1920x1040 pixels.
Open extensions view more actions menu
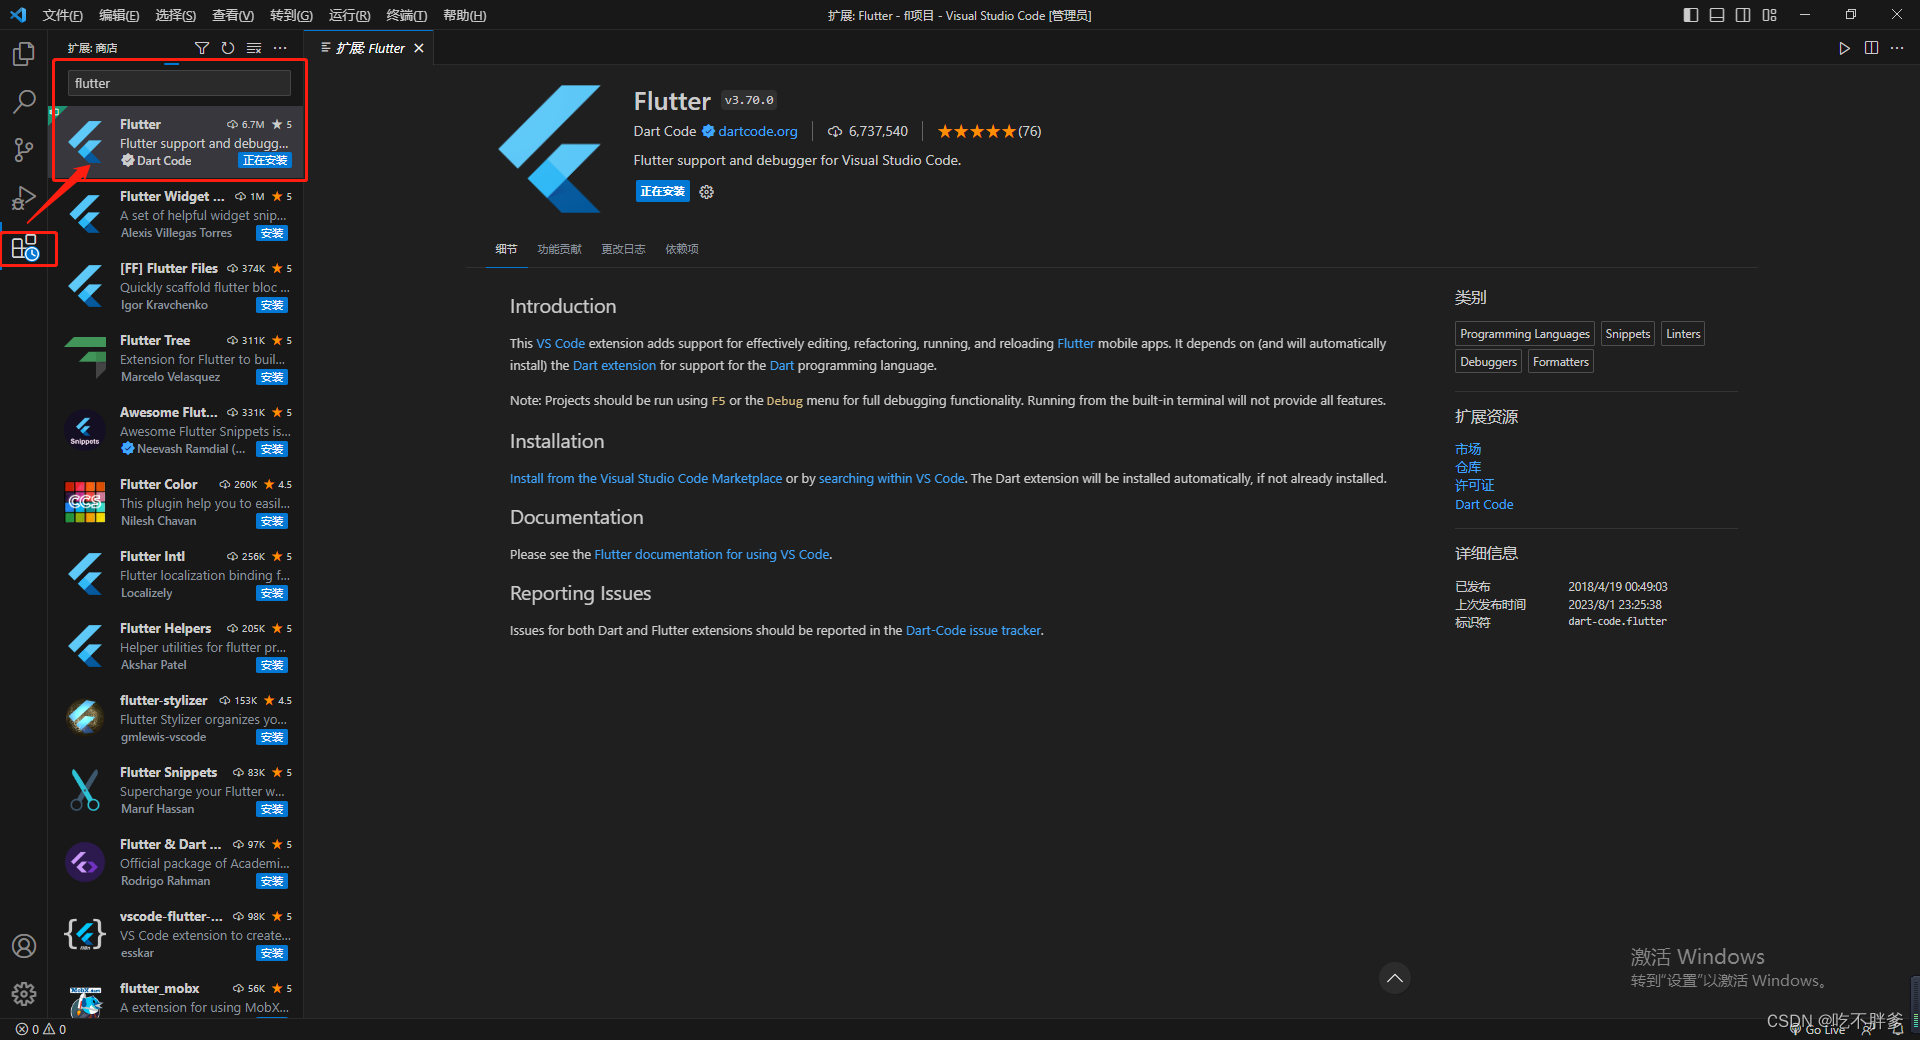point(280,48)
